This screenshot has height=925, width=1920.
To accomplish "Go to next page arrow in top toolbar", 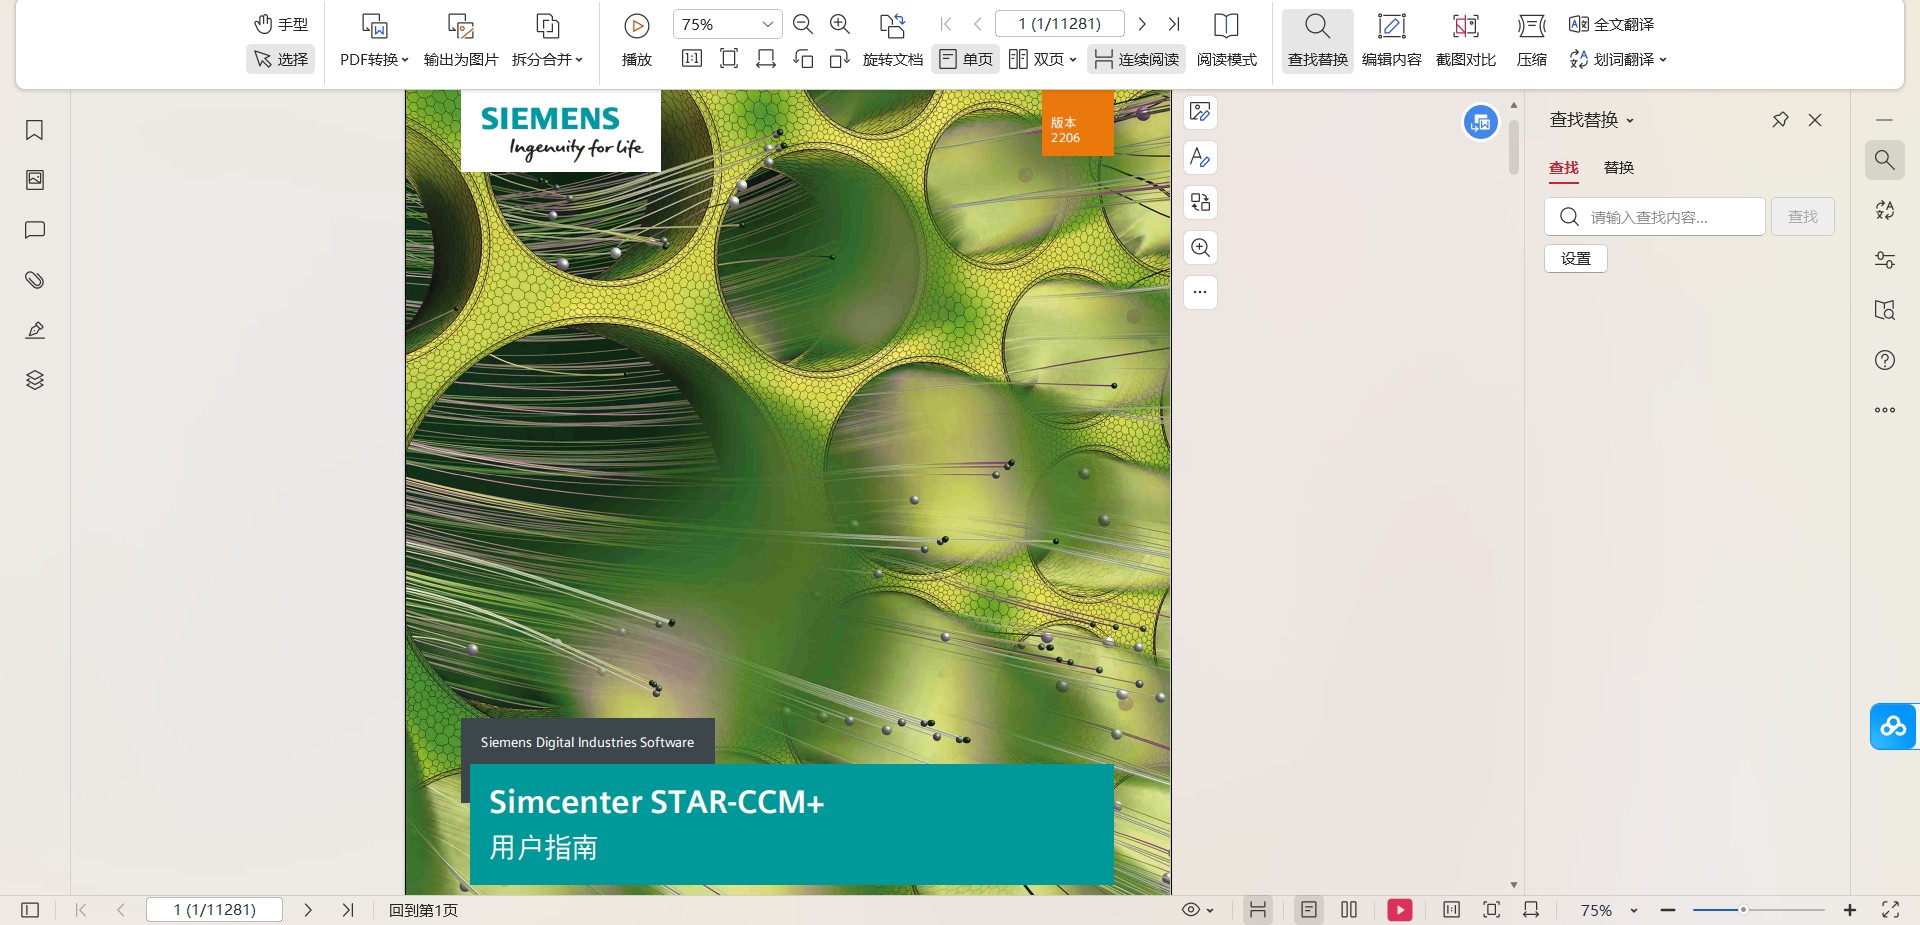I will (x=1142, y=24).
